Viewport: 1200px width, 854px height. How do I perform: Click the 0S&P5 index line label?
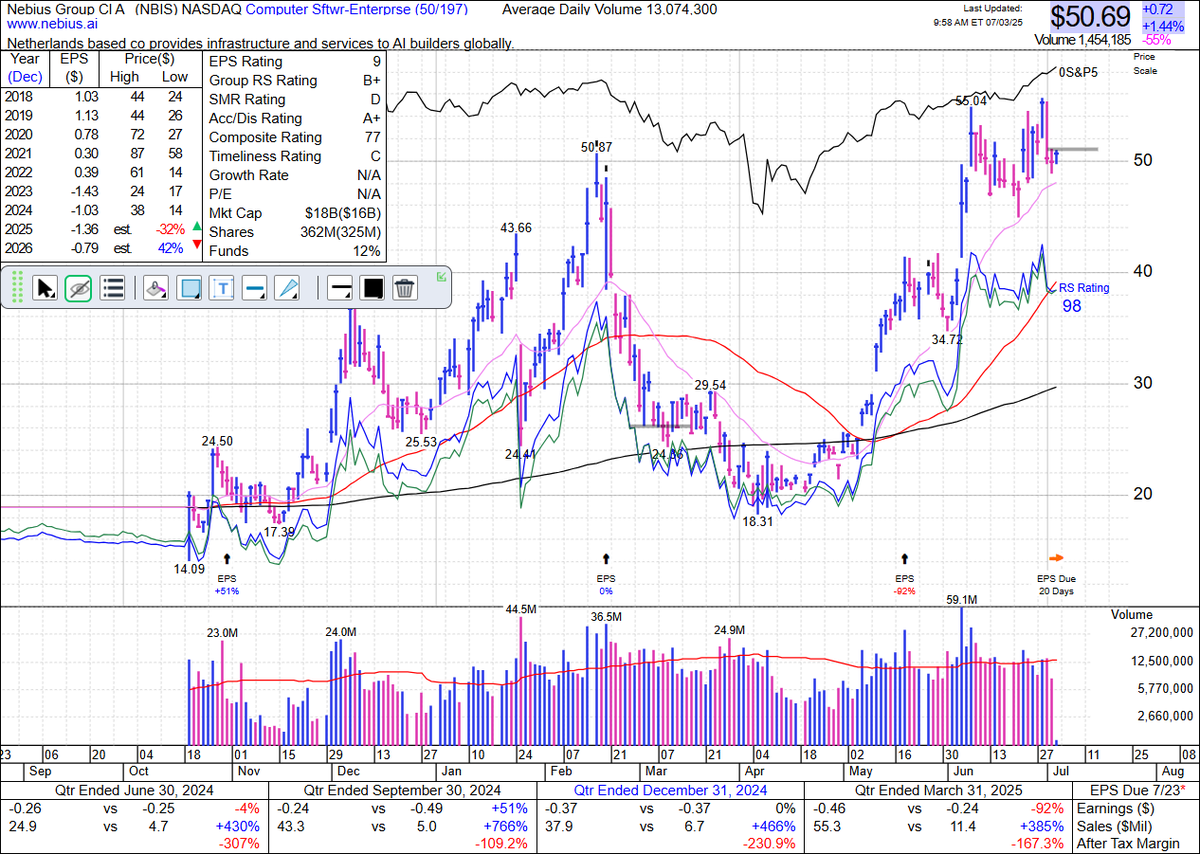pos(1078,72)
